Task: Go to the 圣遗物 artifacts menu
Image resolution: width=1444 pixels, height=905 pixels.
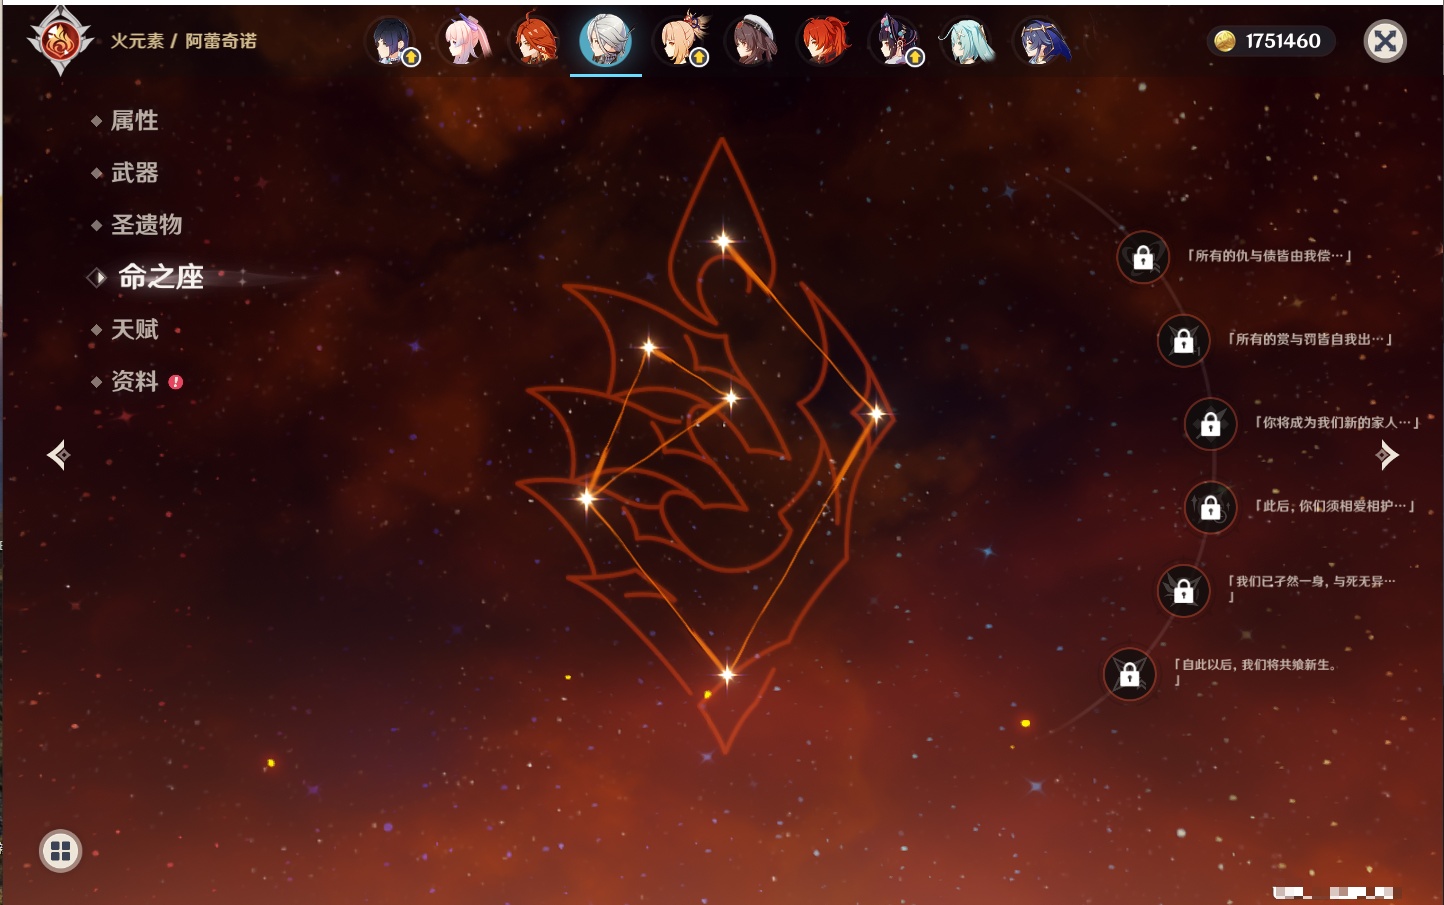Action: click(146, 225)
